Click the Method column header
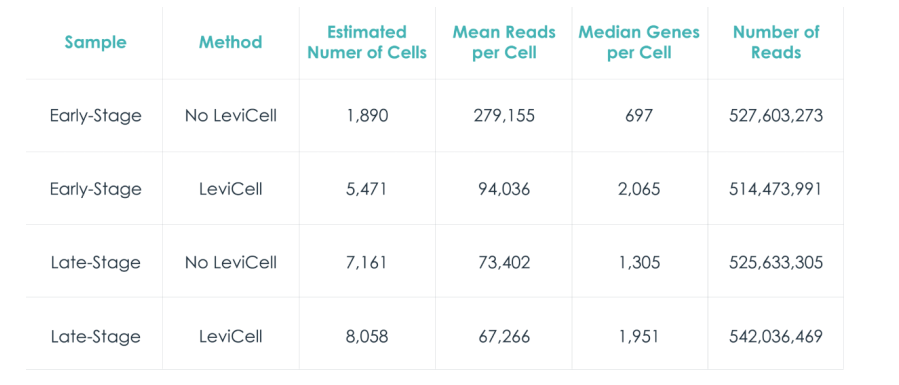The height and width of the screenshot is (385, 899). [230, 42]
